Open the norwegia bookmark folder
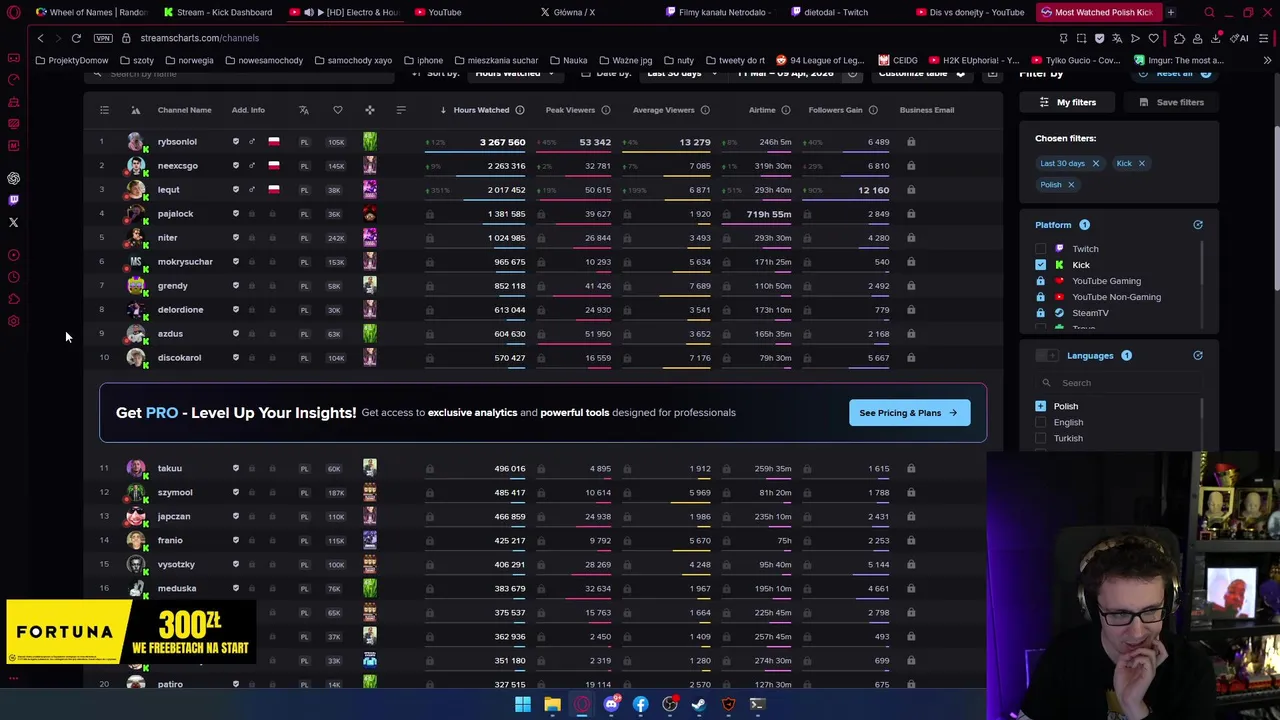The width and height of the screenshot is (1280, 720). [188, 60]
